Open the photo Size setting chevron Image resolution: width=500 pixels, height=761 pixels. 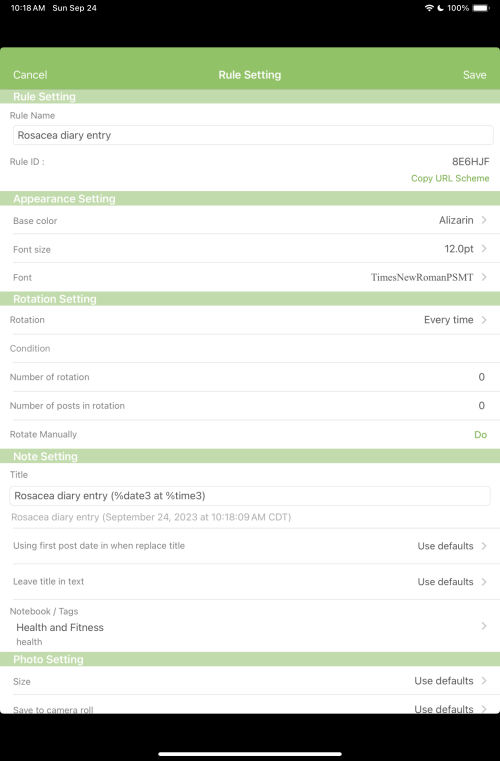(x=484, y=680)
